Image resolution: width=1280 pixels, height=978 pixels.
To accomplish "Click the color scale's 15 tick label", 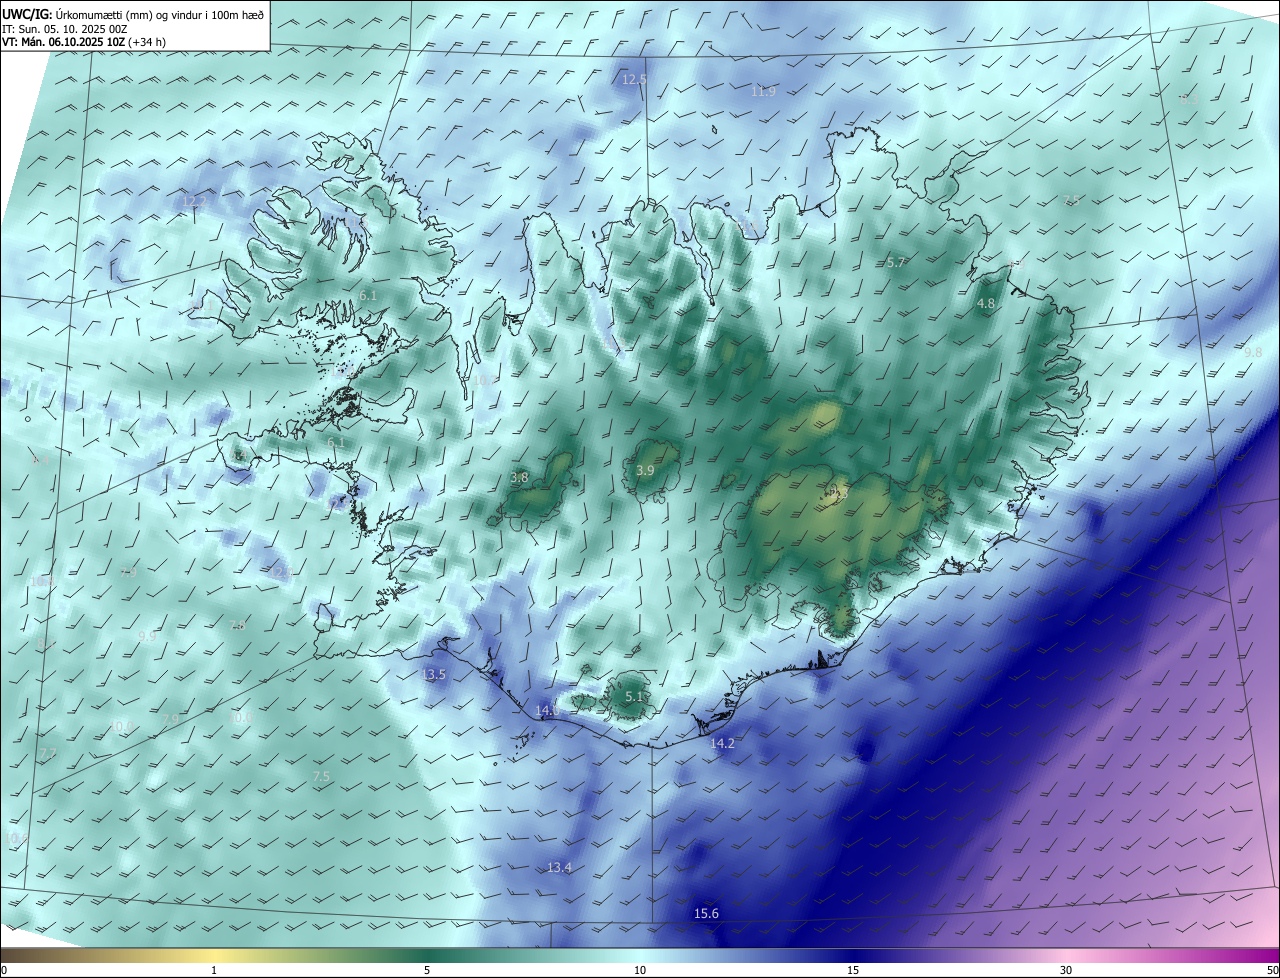I will [x=853, y=970].
